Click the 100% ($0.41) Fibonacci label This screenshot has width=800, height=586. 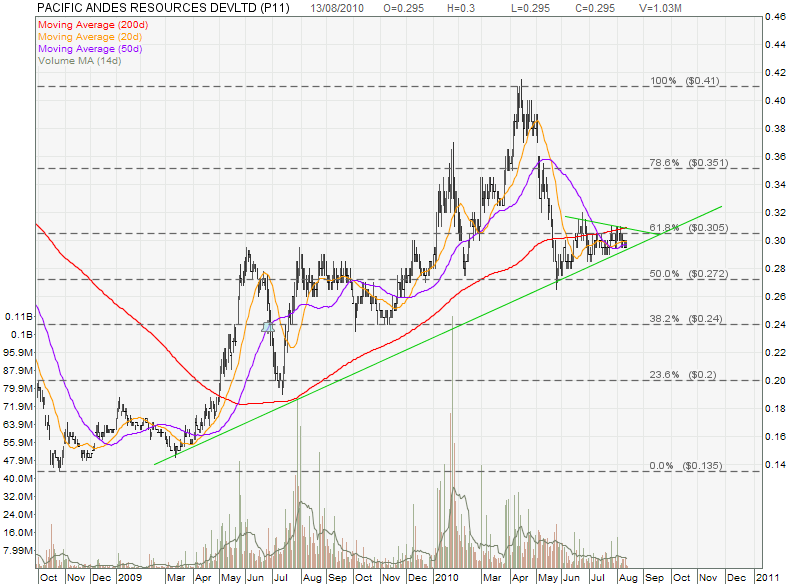(x=684, y=81)
